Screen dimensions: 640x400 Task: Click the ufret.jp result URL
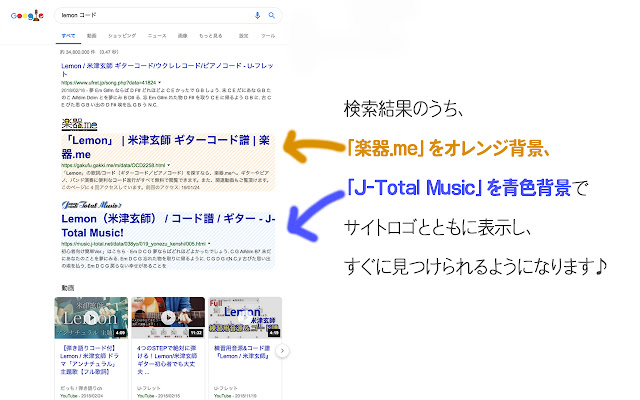click(x=108, y=82)
